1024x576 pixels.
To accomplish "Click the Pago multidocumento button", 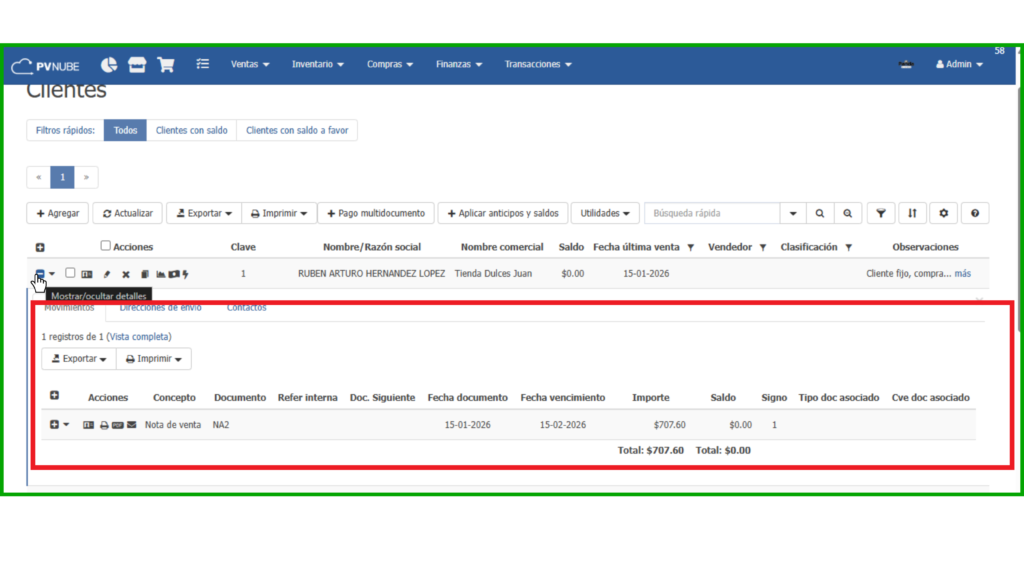I will 376,213.
